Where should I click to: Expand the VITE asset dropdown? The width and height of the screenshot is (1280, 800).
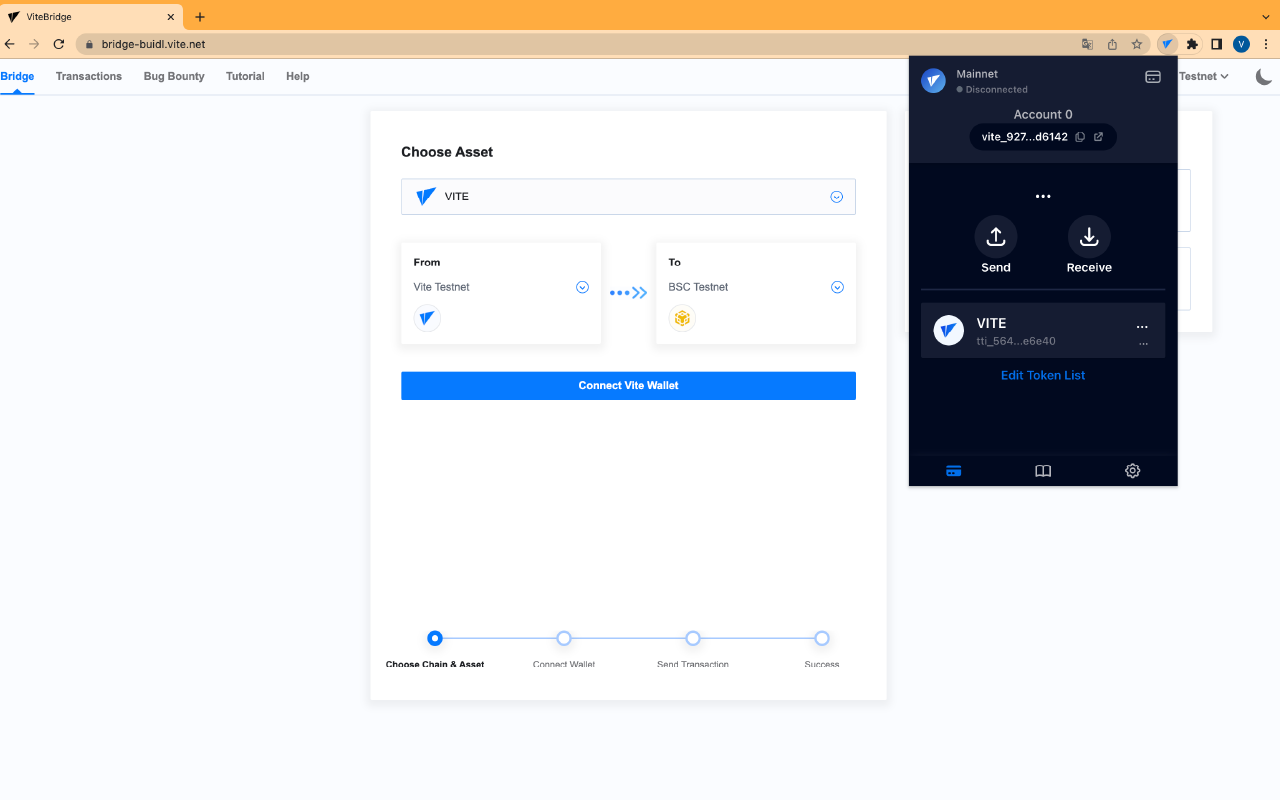[x=837, y=197]
